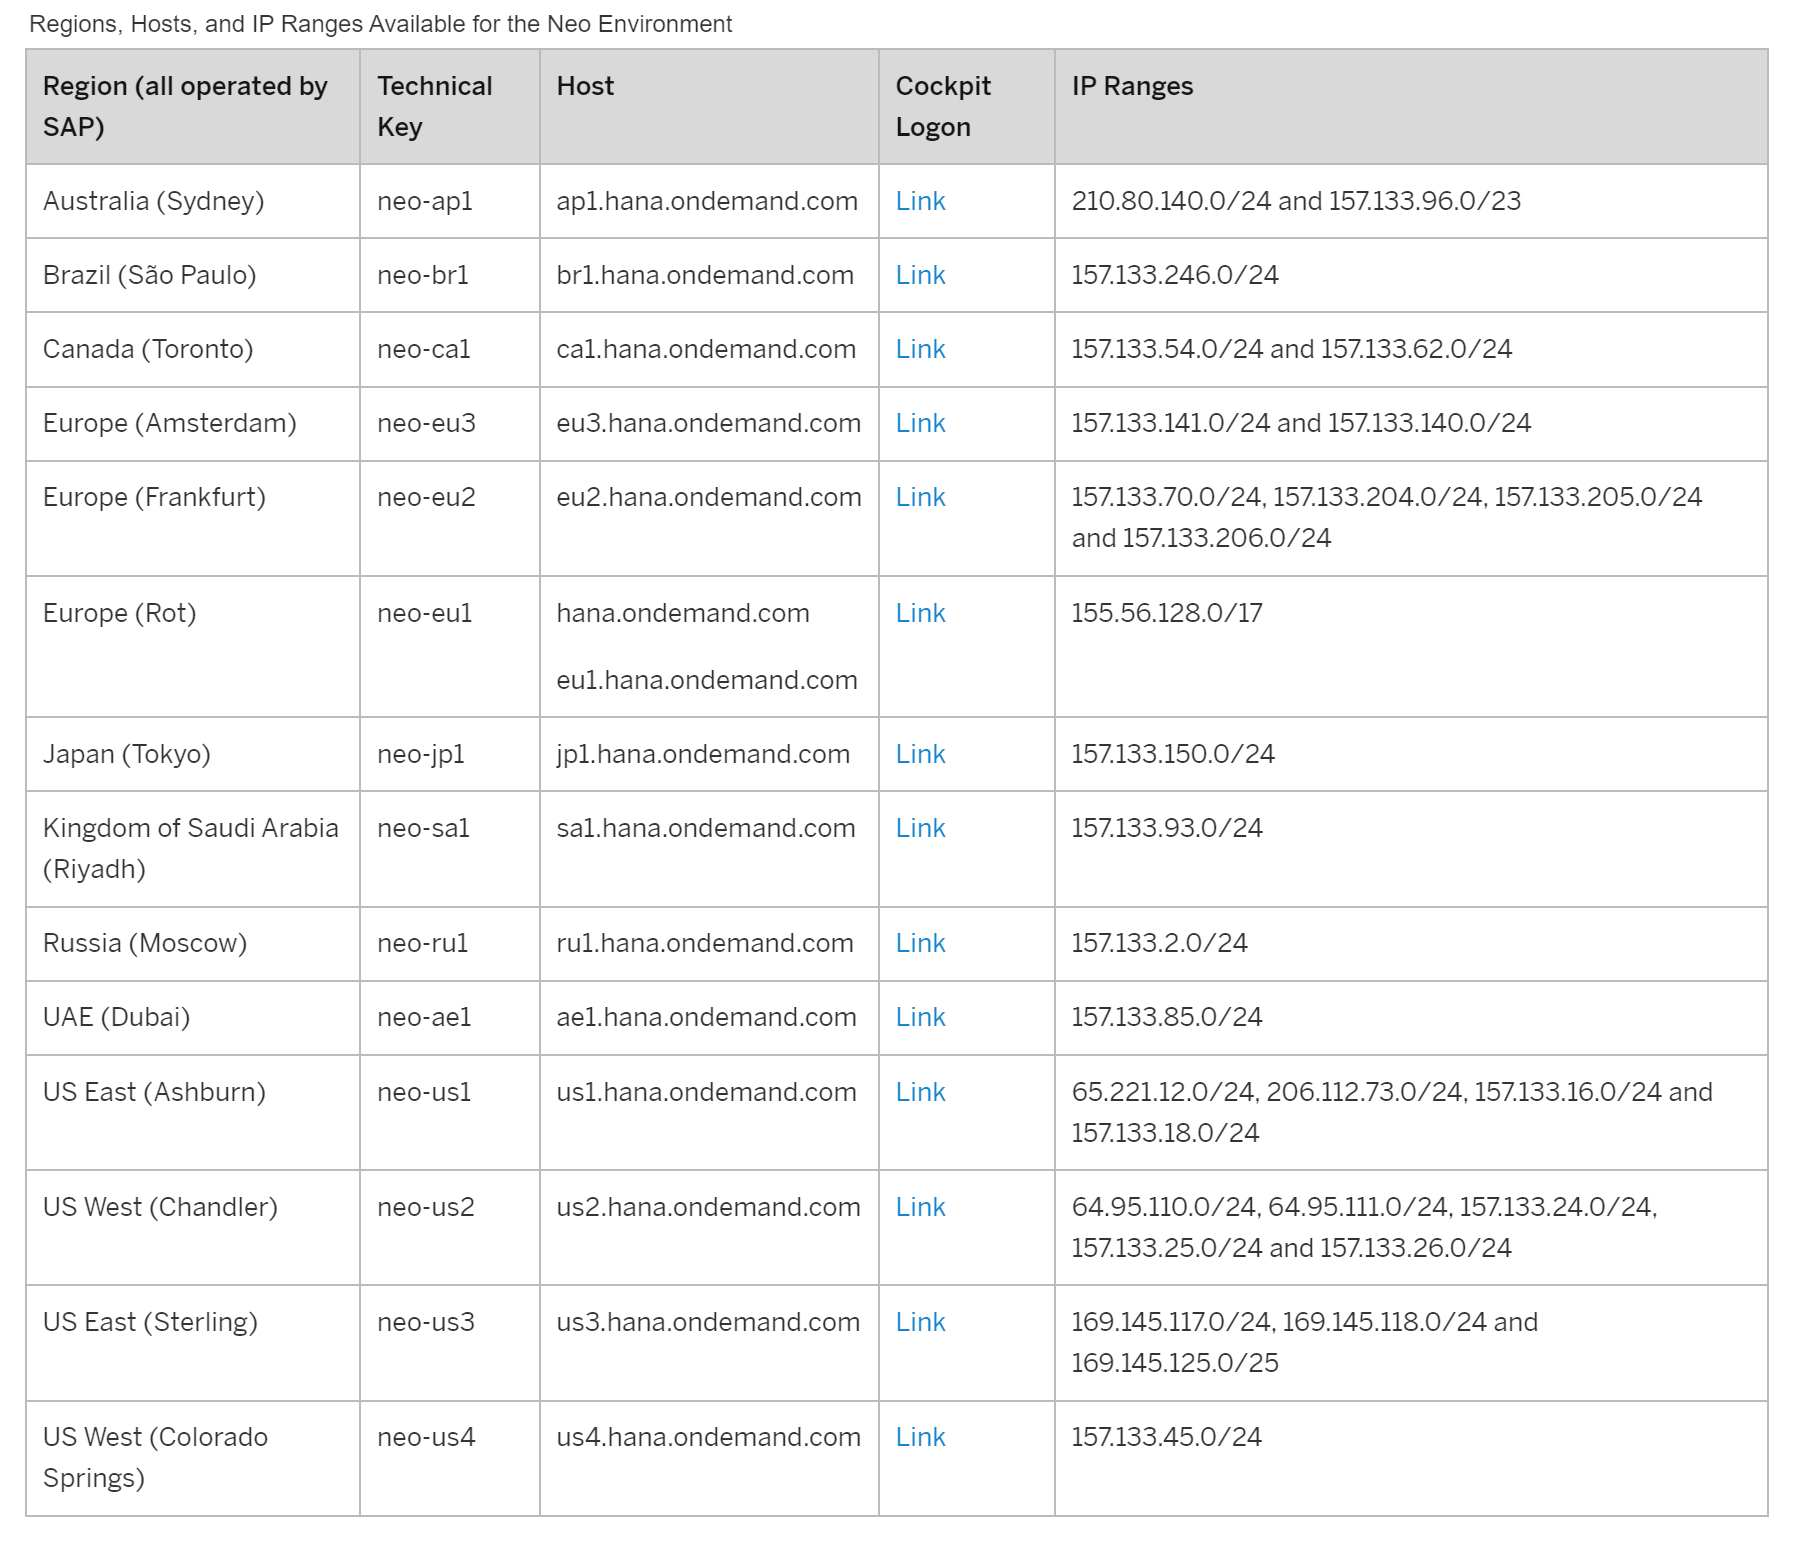Open the Cockpit Logon link for UAE (Dubai)

tap(920, 1017)
